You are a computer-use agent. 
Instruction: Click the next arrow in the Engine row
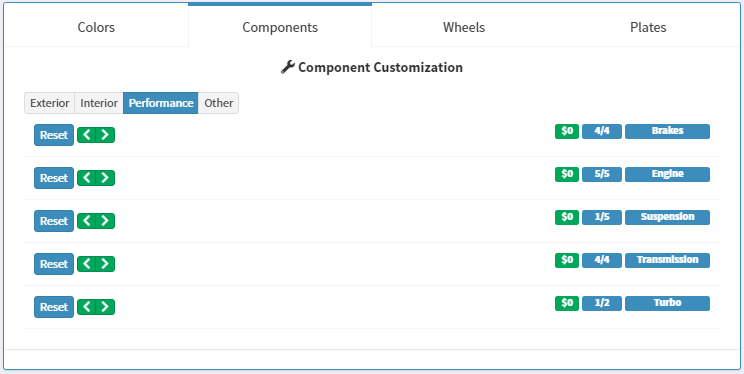tap(105, 178)
